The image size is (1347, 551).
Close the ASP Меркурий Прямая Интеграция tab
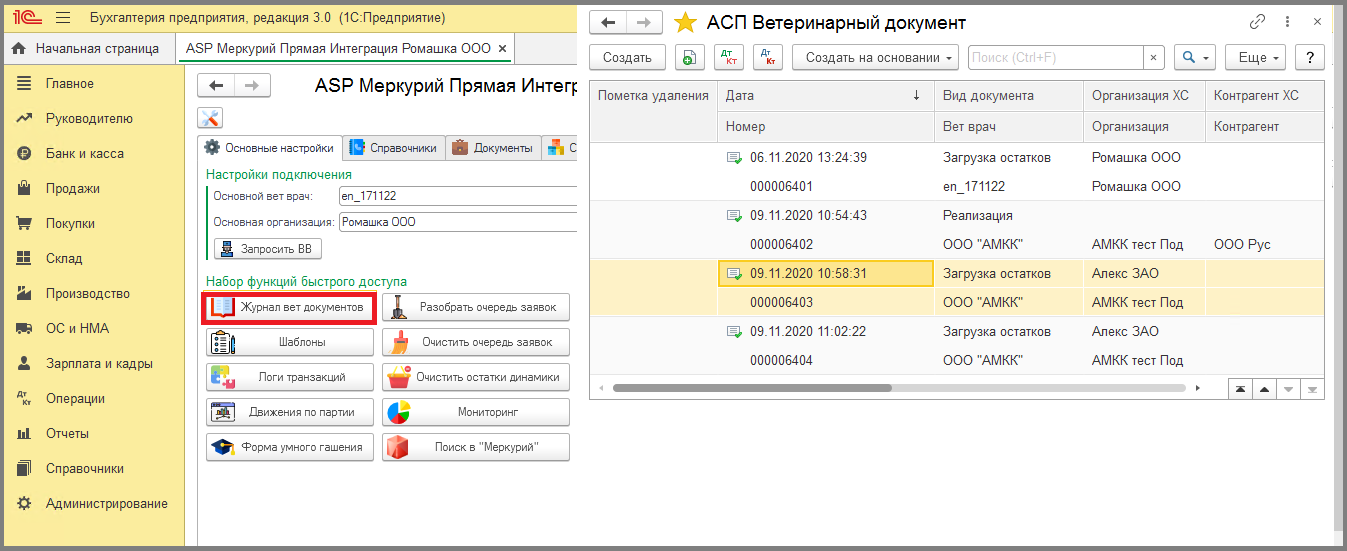click(x=502, y=48)
